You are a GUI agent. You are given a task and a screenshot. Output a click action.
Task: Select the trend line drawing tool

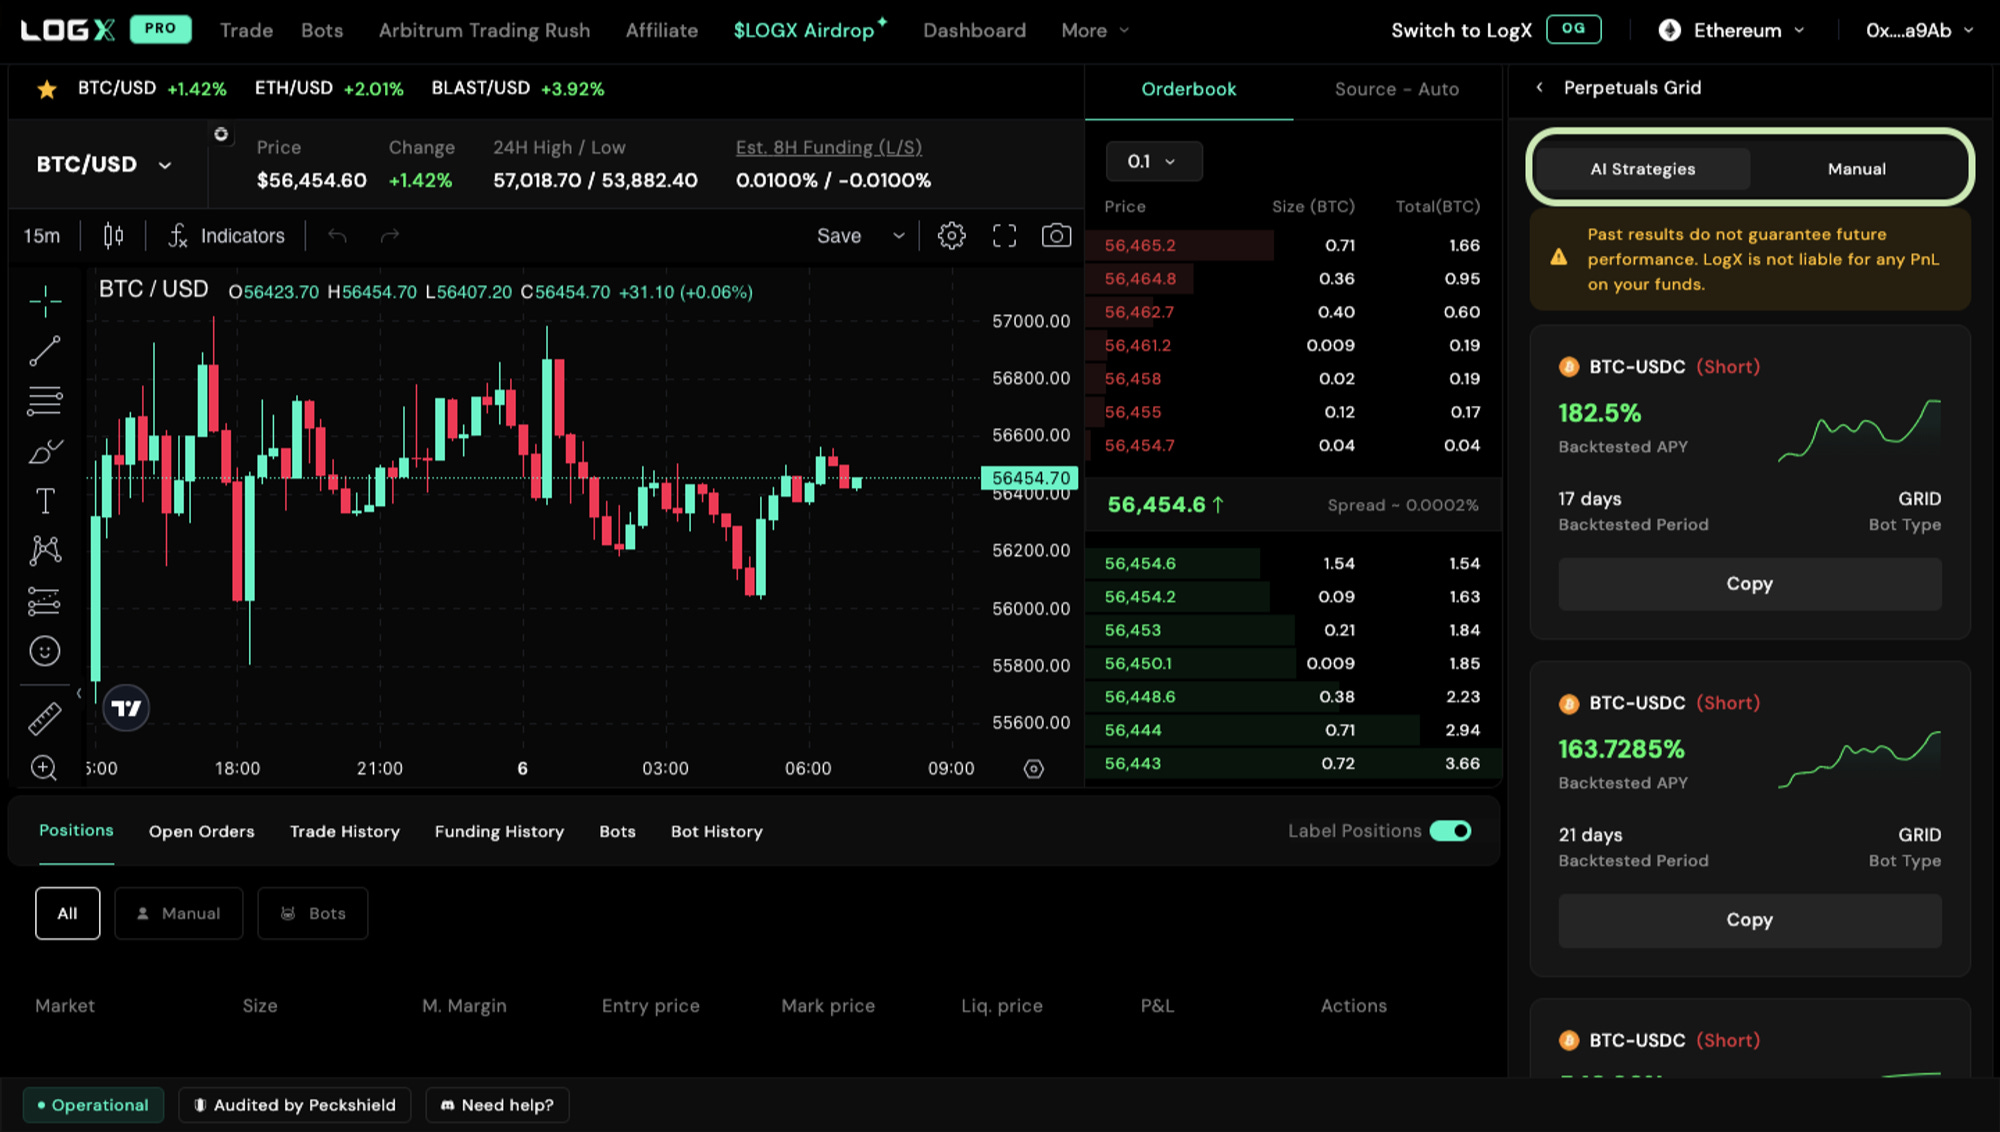click(45, 351)
